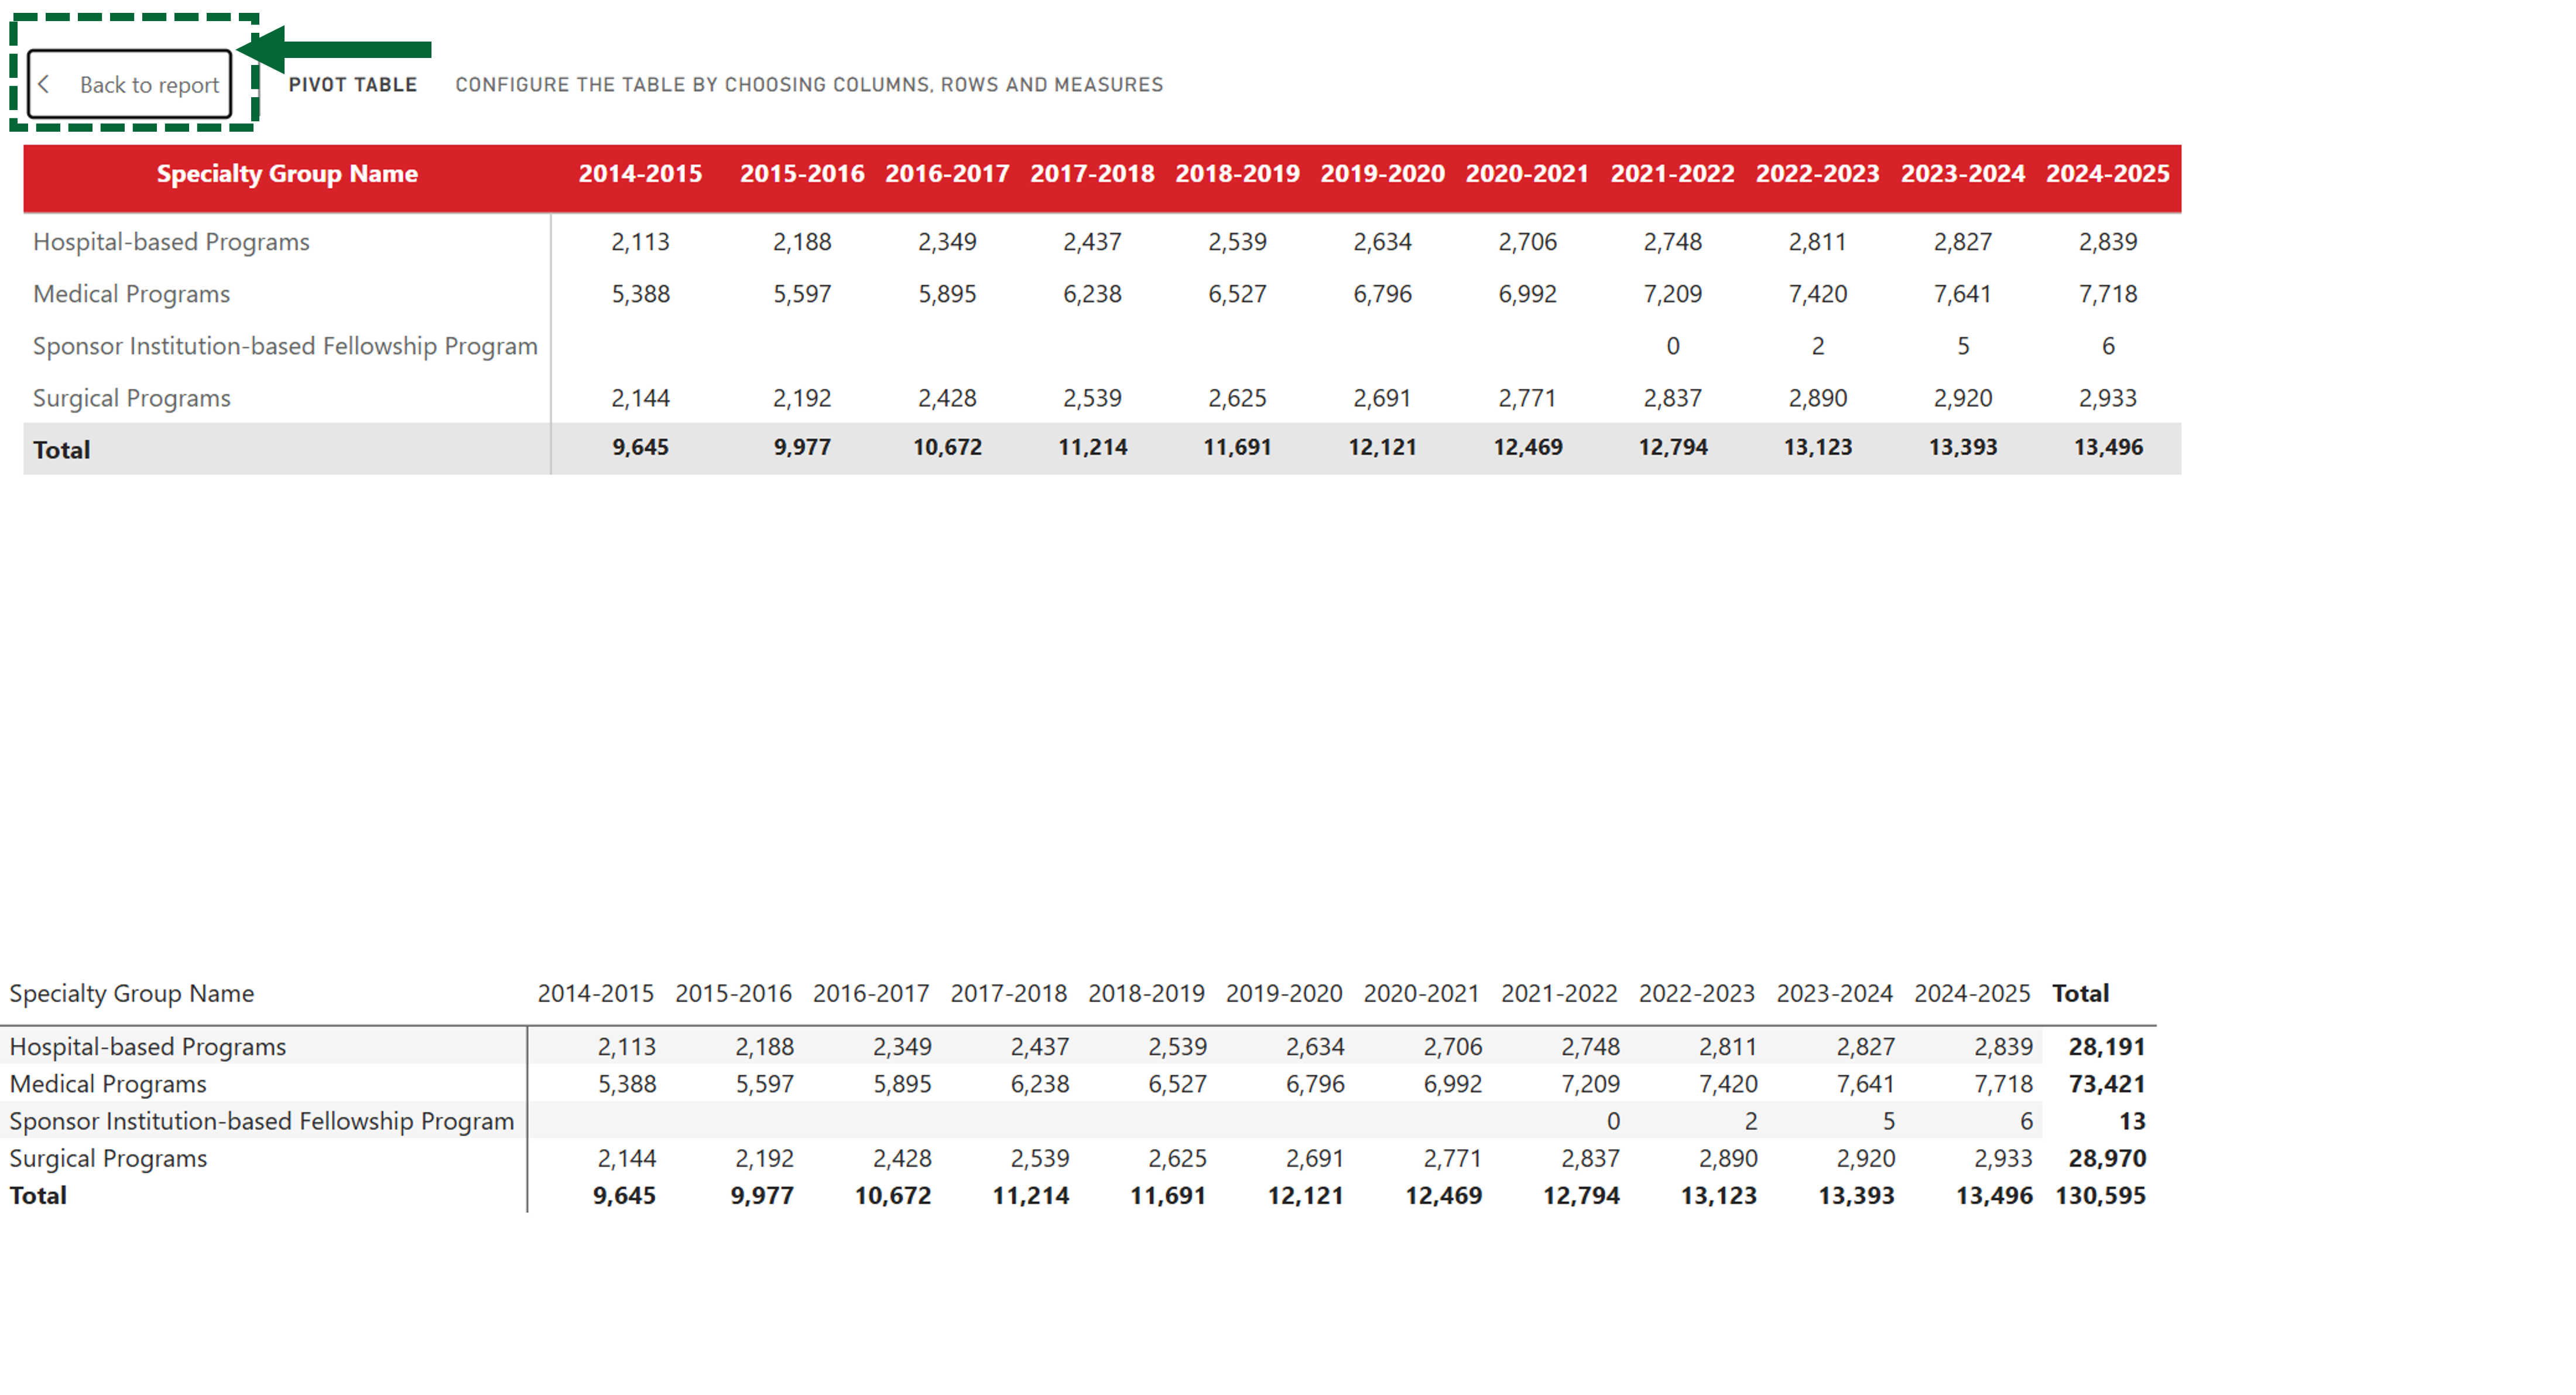This screenshot has width=2576, height=1395.
Task: Click value 7,718 in the upper table
Action: pyautogui.click(x=2107, y=294)
